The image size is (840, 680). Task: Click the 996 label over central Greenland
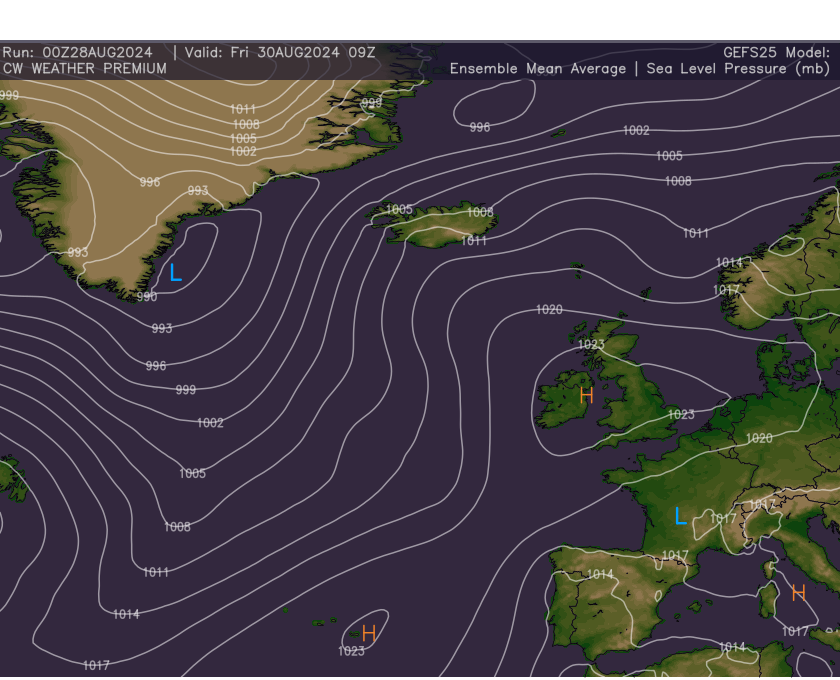pyautogui.click(x=150, y=182)
